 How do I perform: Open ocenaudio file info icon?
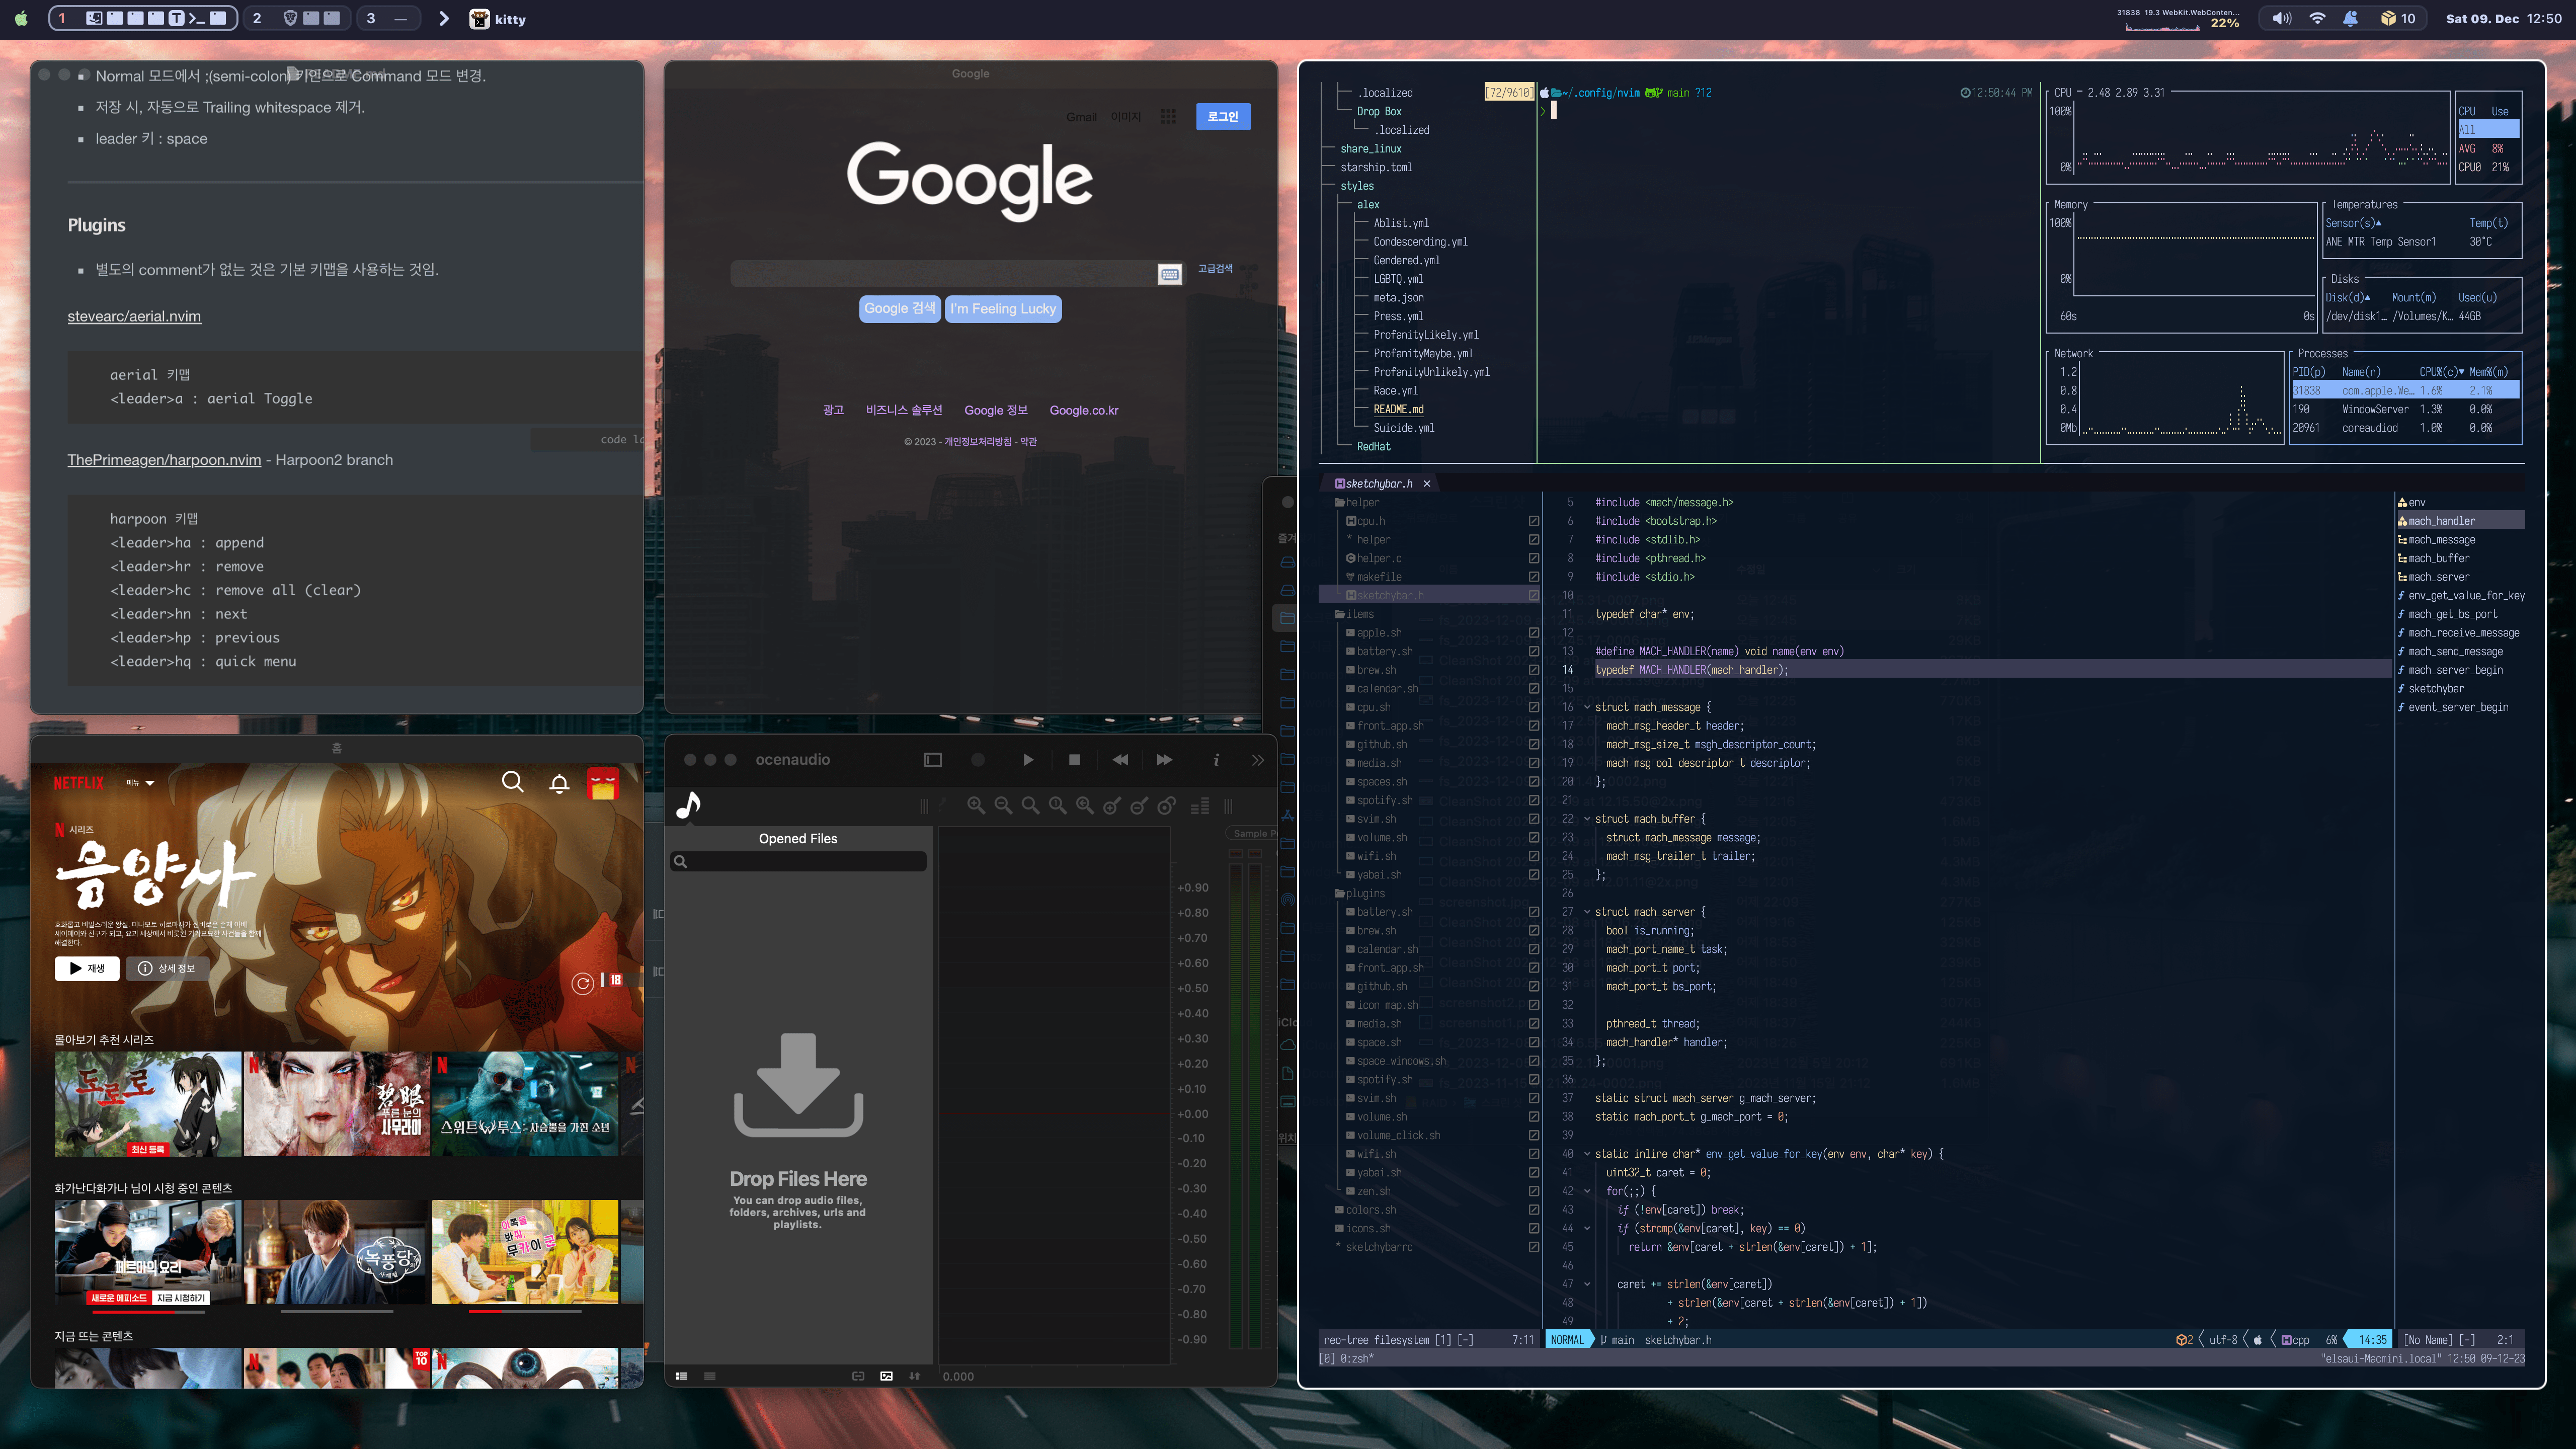point(1216,760)
